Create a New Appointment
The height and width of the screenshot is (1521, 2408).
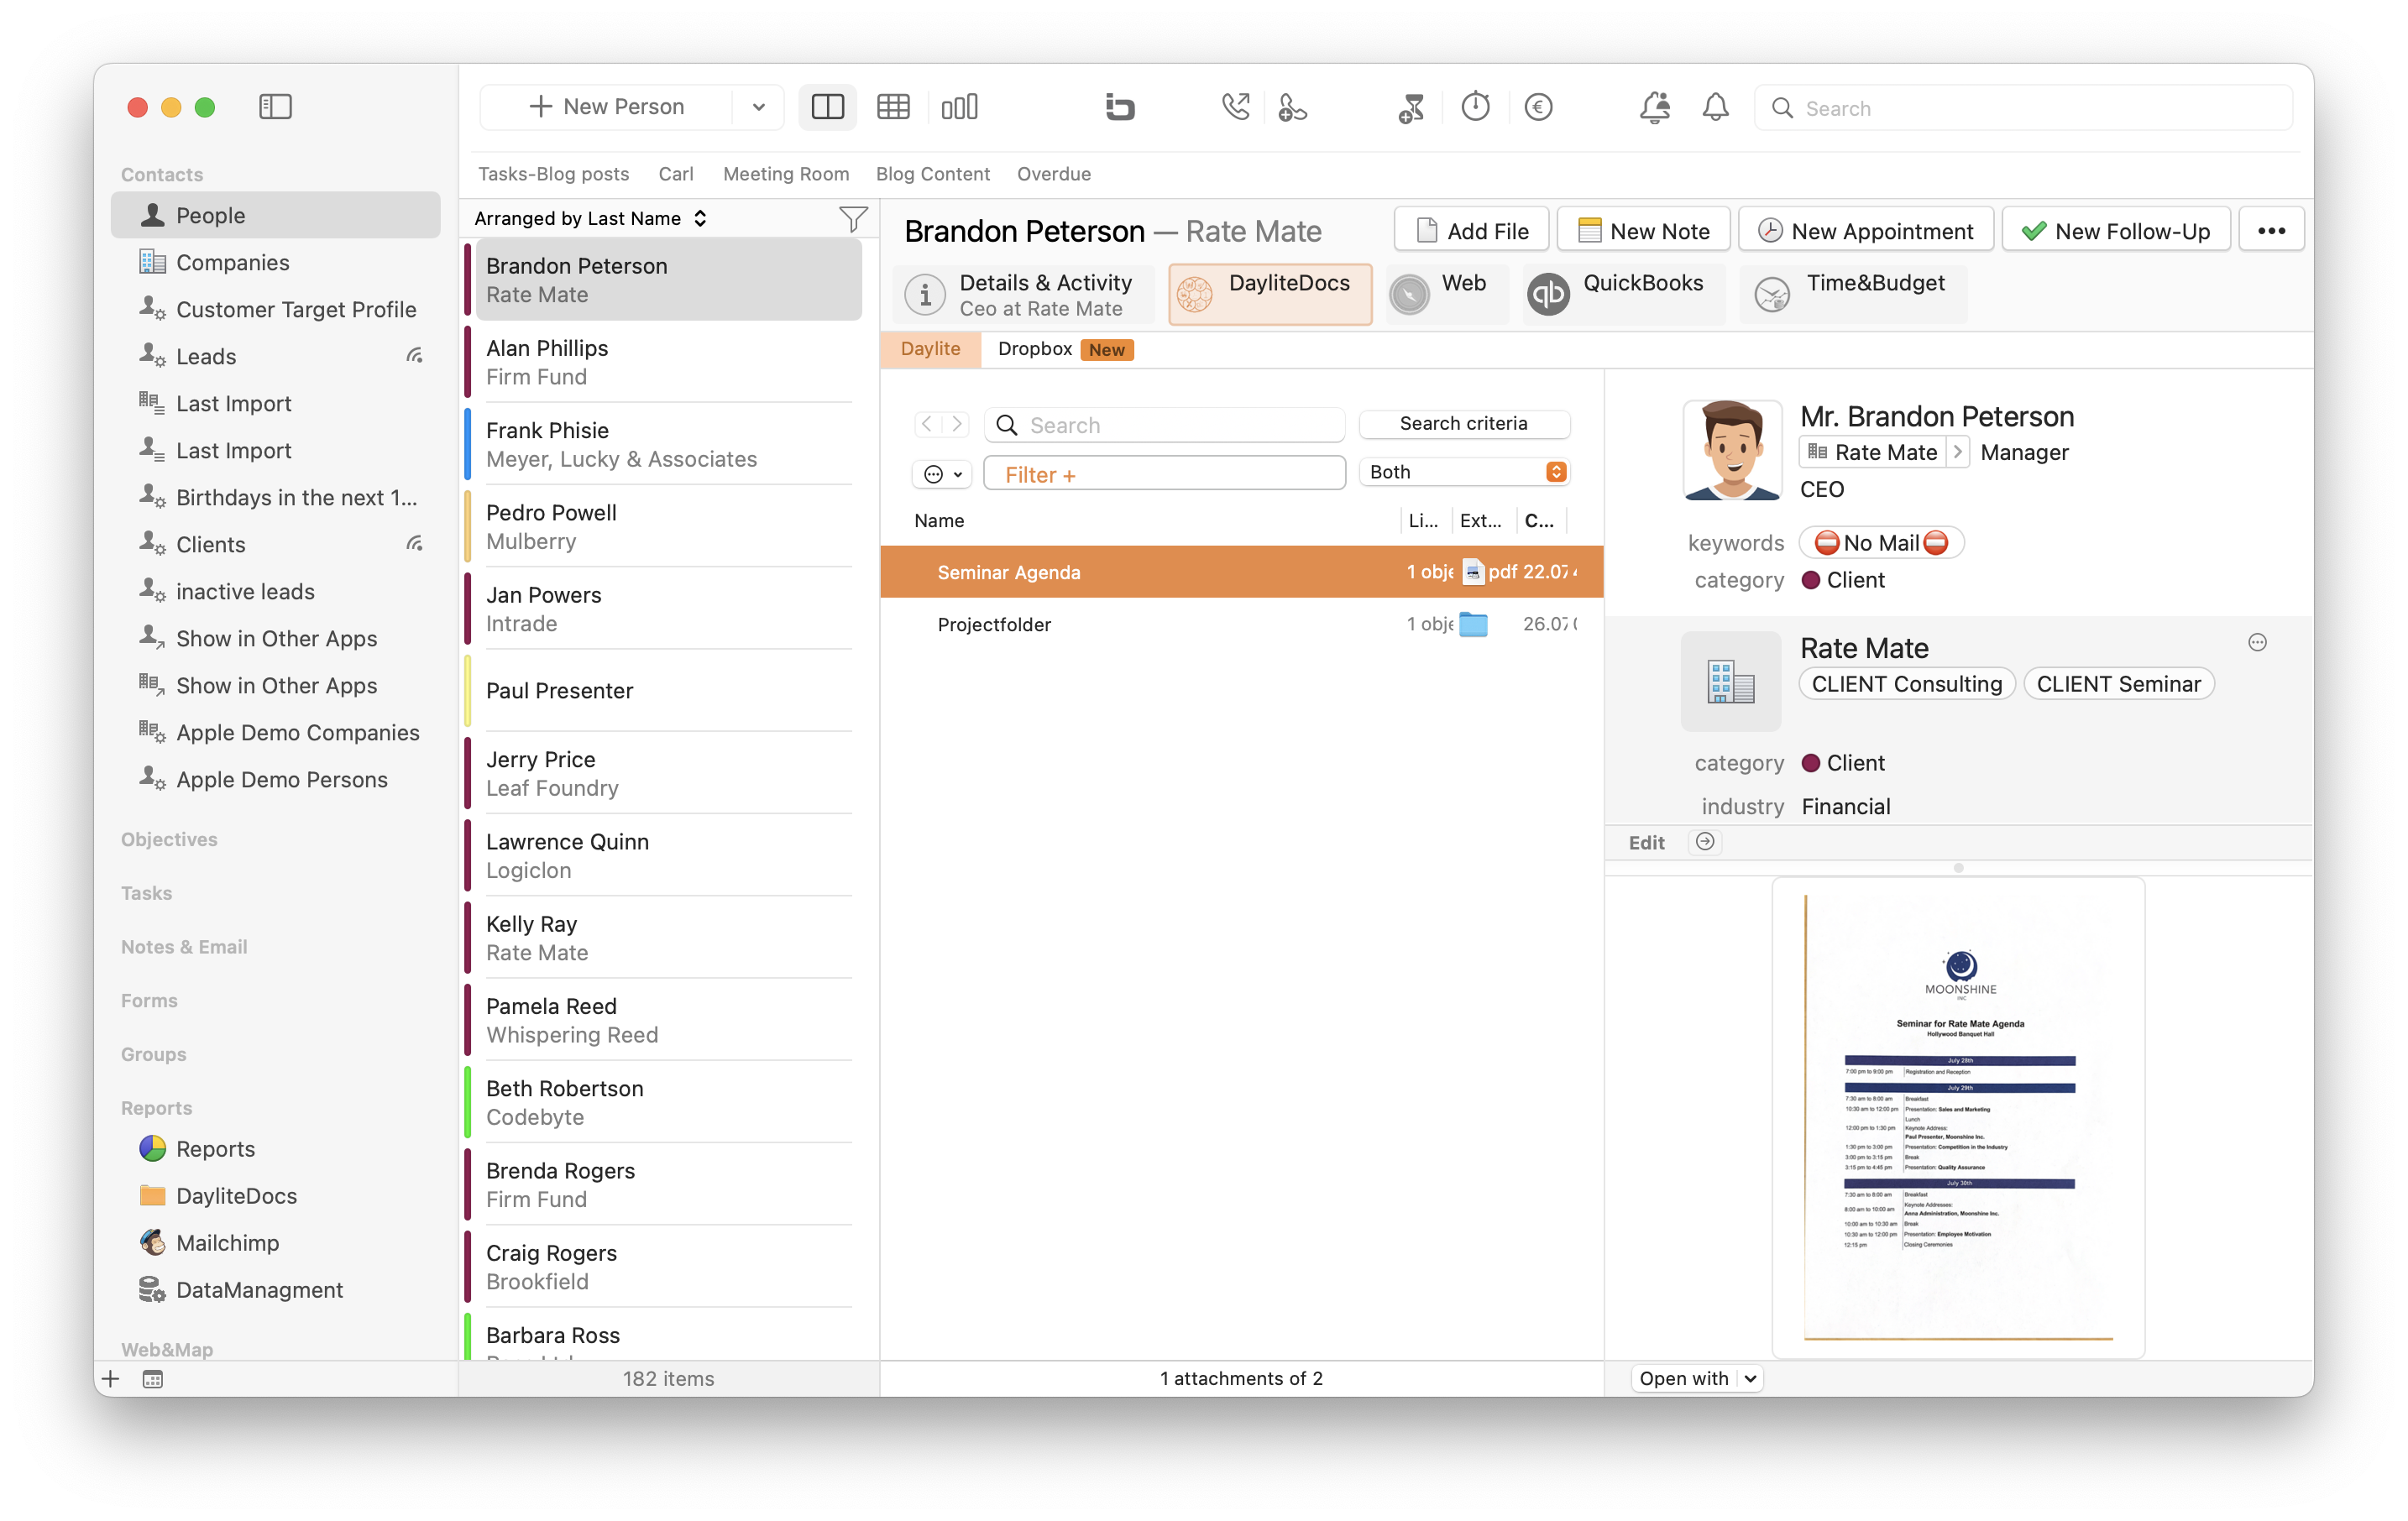1866,231
